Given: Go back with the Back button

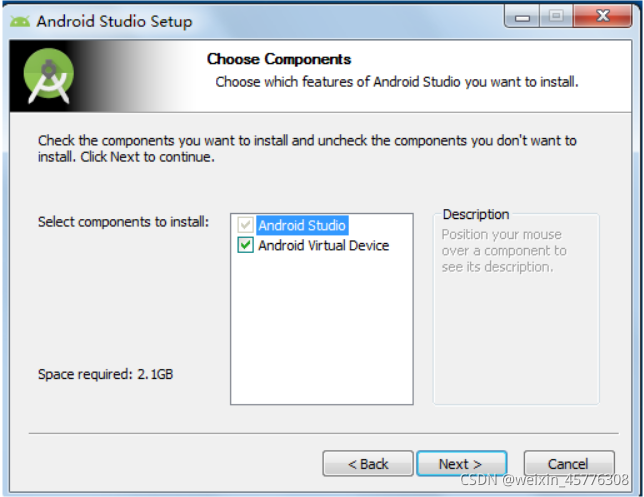Looking at the screenshot, I should point(368,464).
